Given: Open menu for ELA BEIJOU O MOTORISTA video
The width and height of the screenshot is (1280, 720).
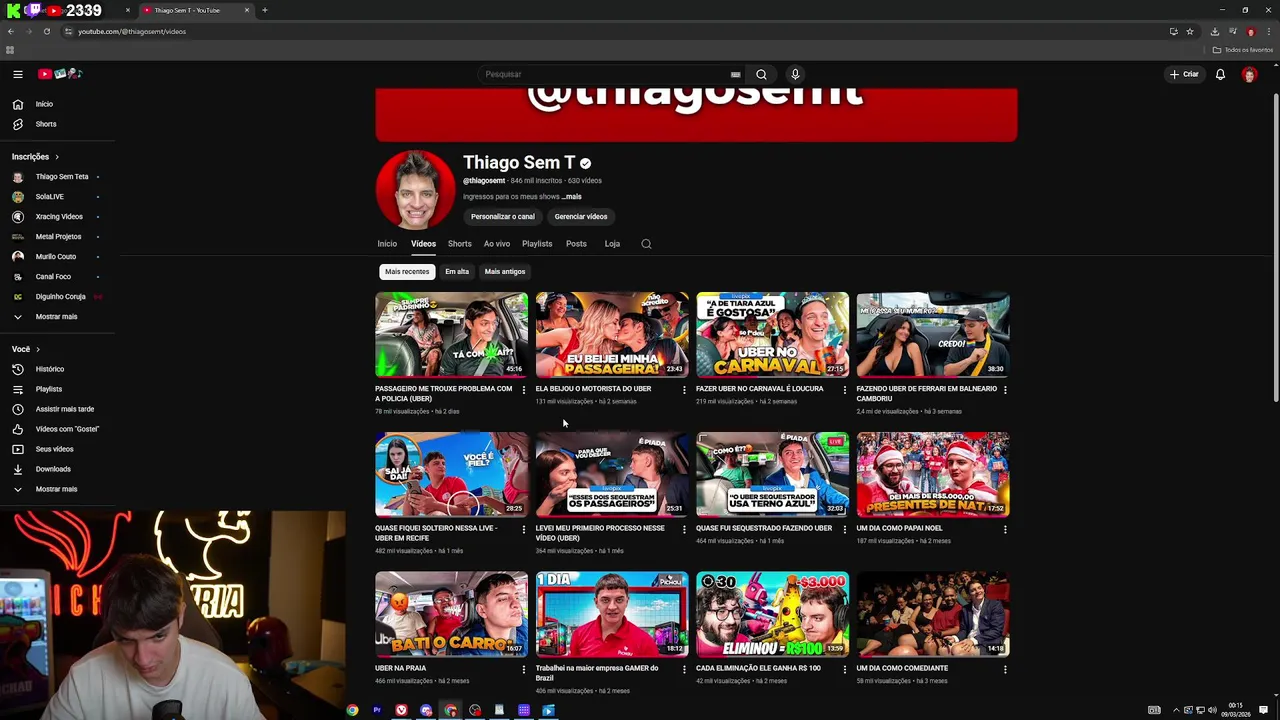Looking at the screenshot, I should click(x=684, y=390).
